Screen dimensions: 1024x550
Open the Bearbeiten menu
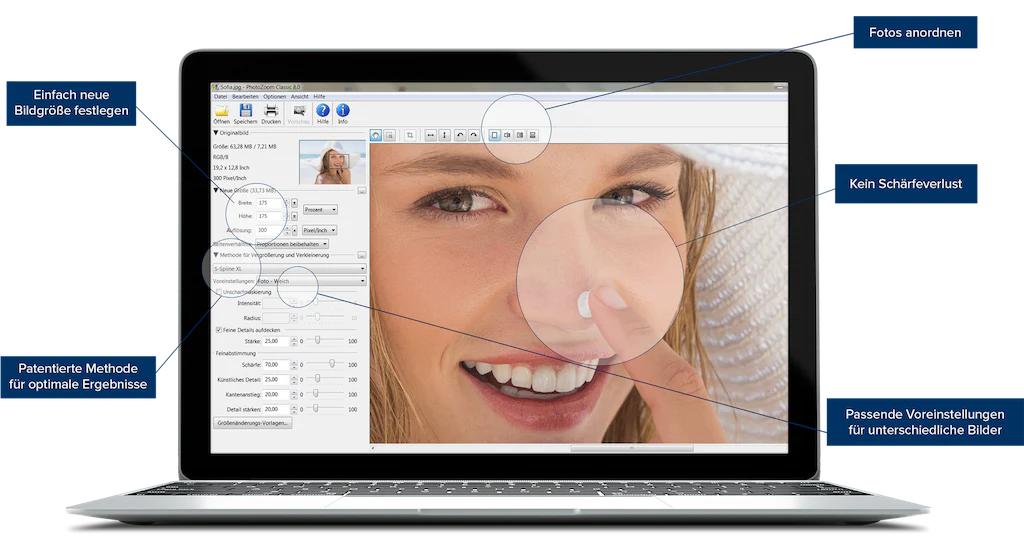[x=246, y=97]
